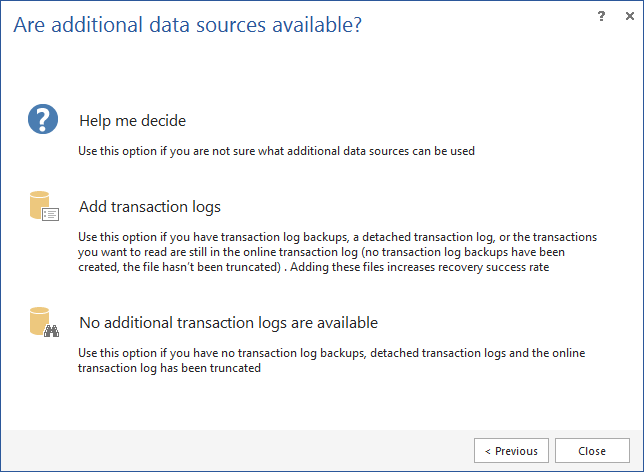Viewport: 644px width, 472px height.
Task: Pick 'No additional transaction logs are available'
Action: (228, 323)
